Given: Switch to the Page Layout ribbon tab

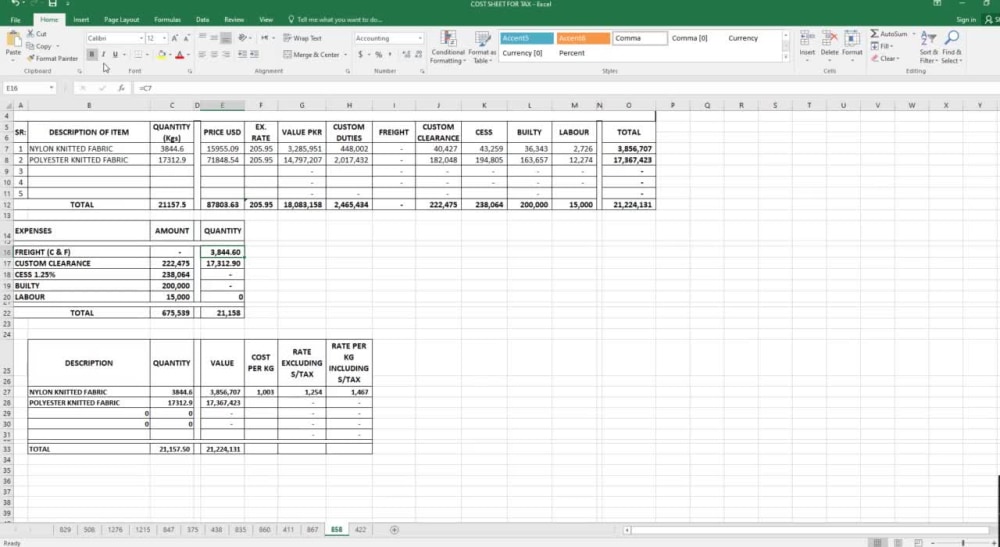Looking at the screenshot, I should point(121,20).
